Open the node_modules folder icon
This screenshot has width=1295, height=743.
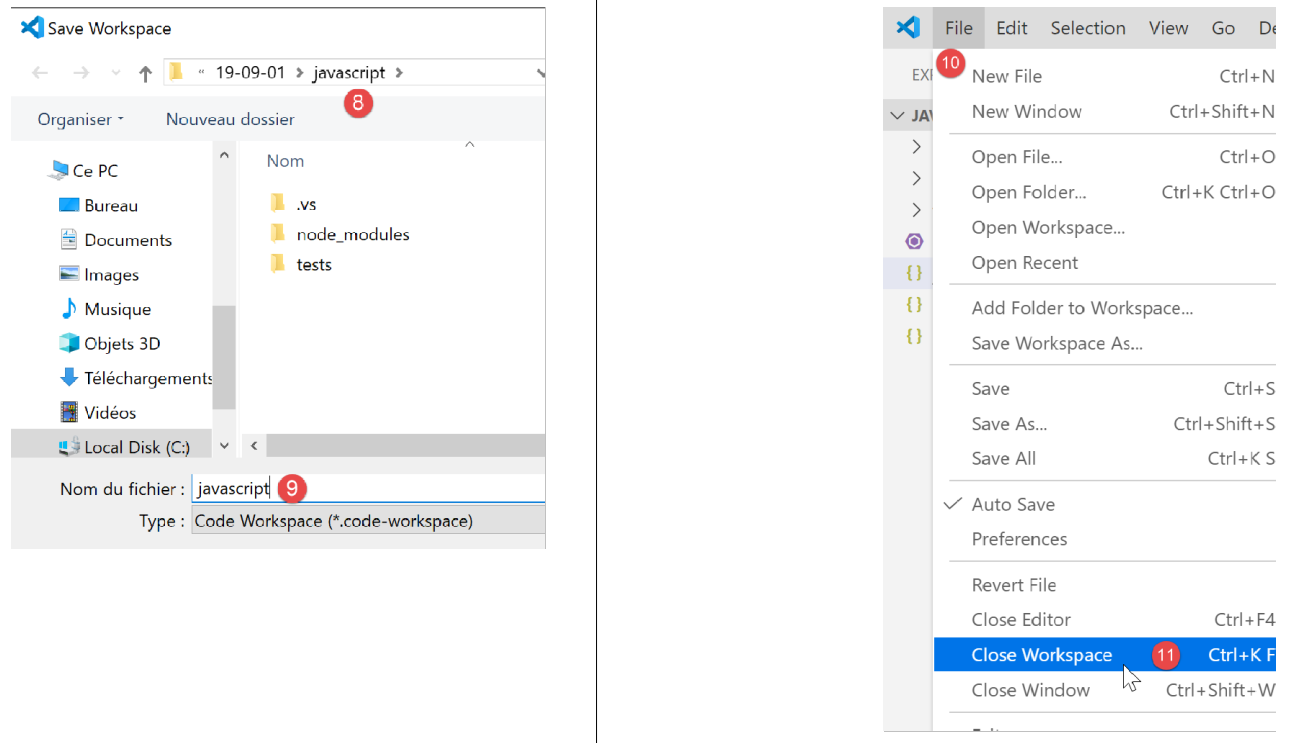pos(278,234)
